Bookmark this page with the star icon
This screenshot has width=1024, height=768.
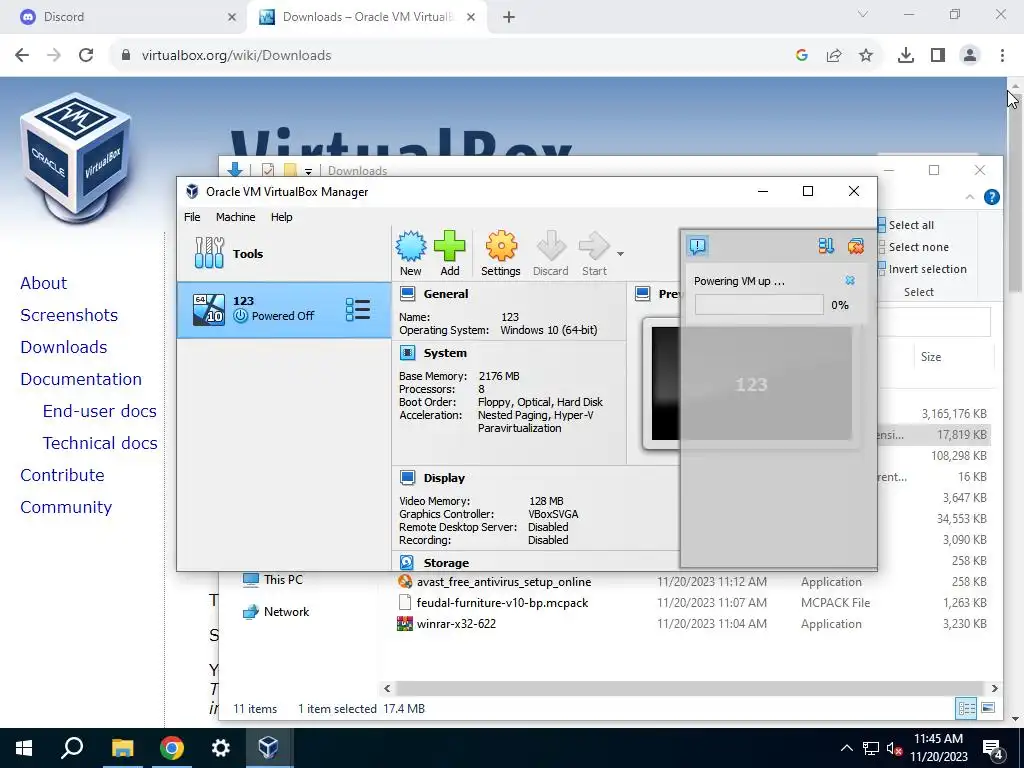pos(866,56)
